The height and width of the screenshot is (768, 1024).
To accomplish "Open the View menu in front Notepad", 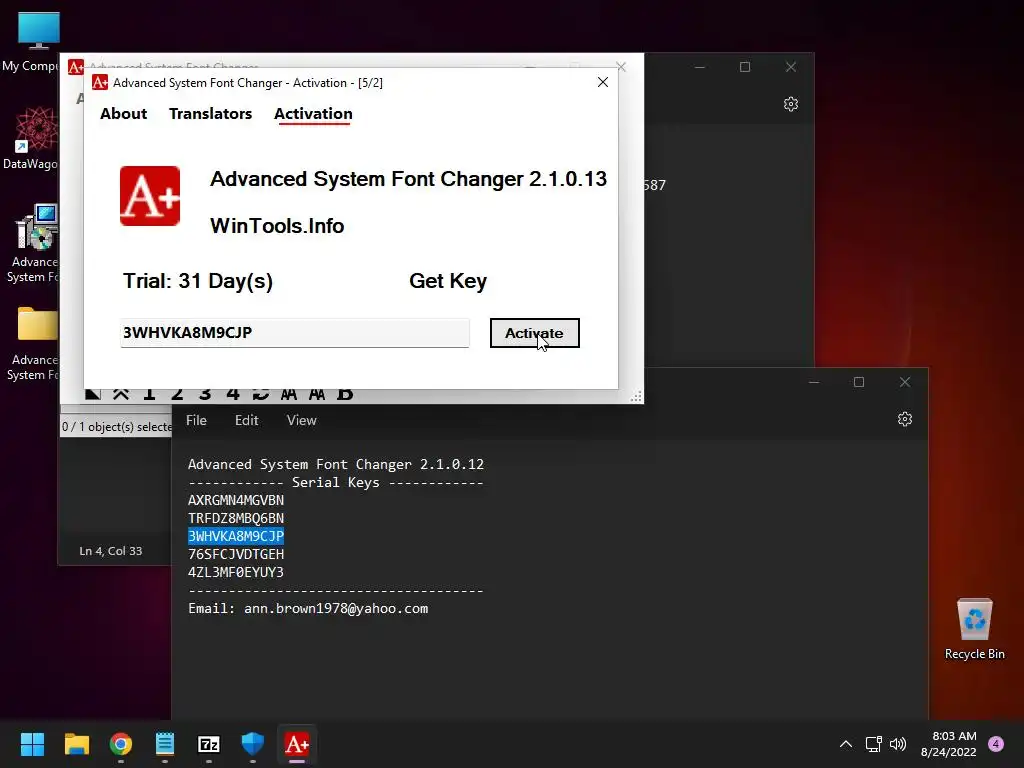I will pyautogui.click(x=301, y=421).
